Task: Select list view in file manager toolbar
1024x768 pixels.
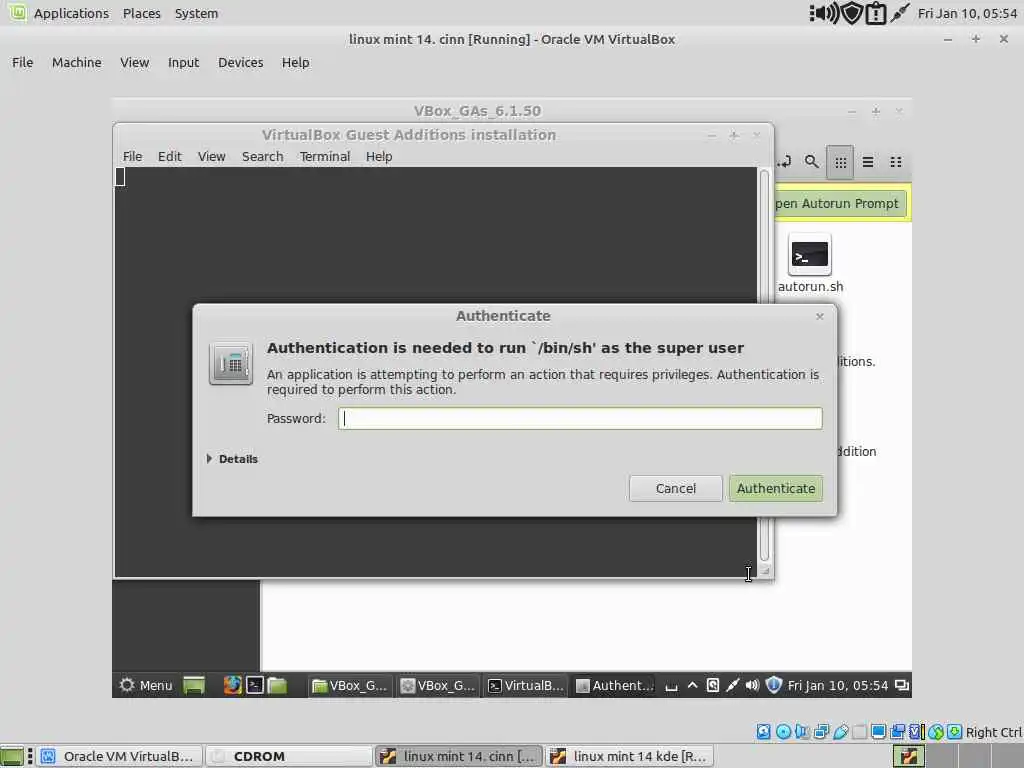Action: point(868,162)
